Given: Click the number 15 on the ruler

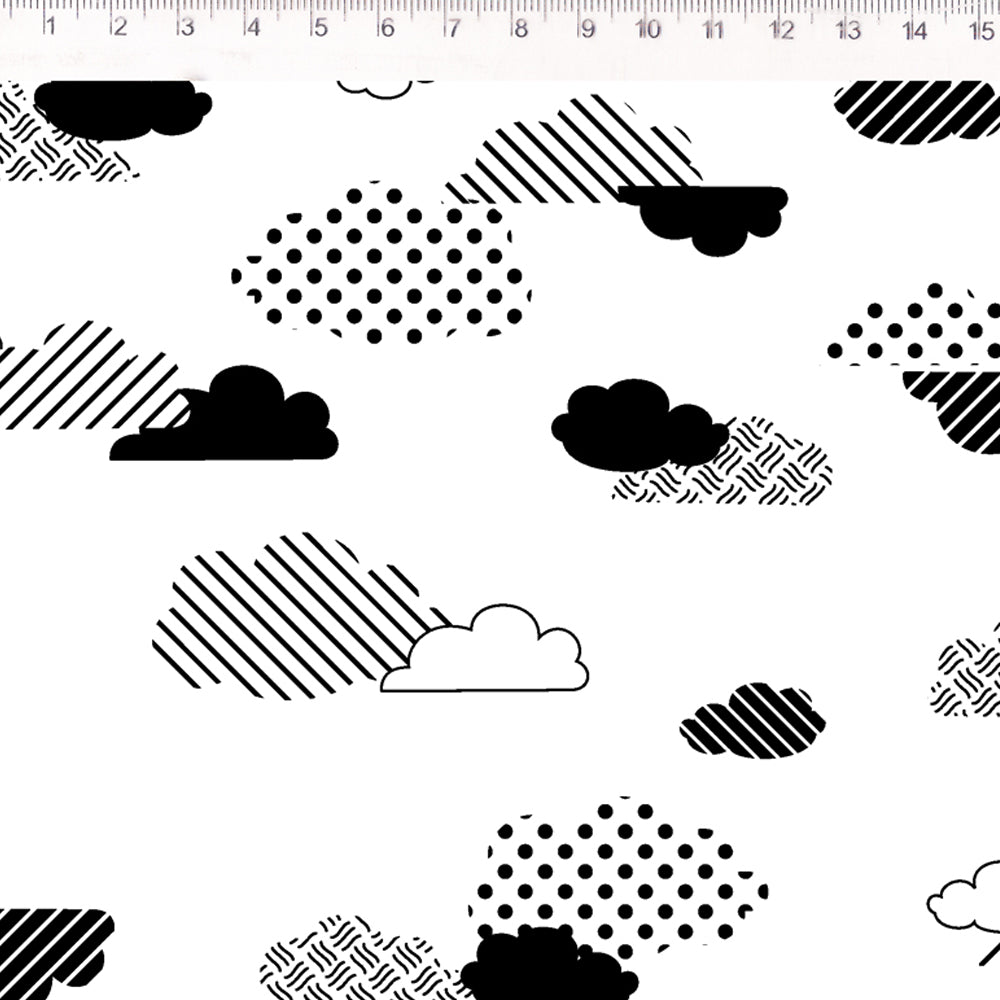Looking at the screenshot, I should 982,30.
